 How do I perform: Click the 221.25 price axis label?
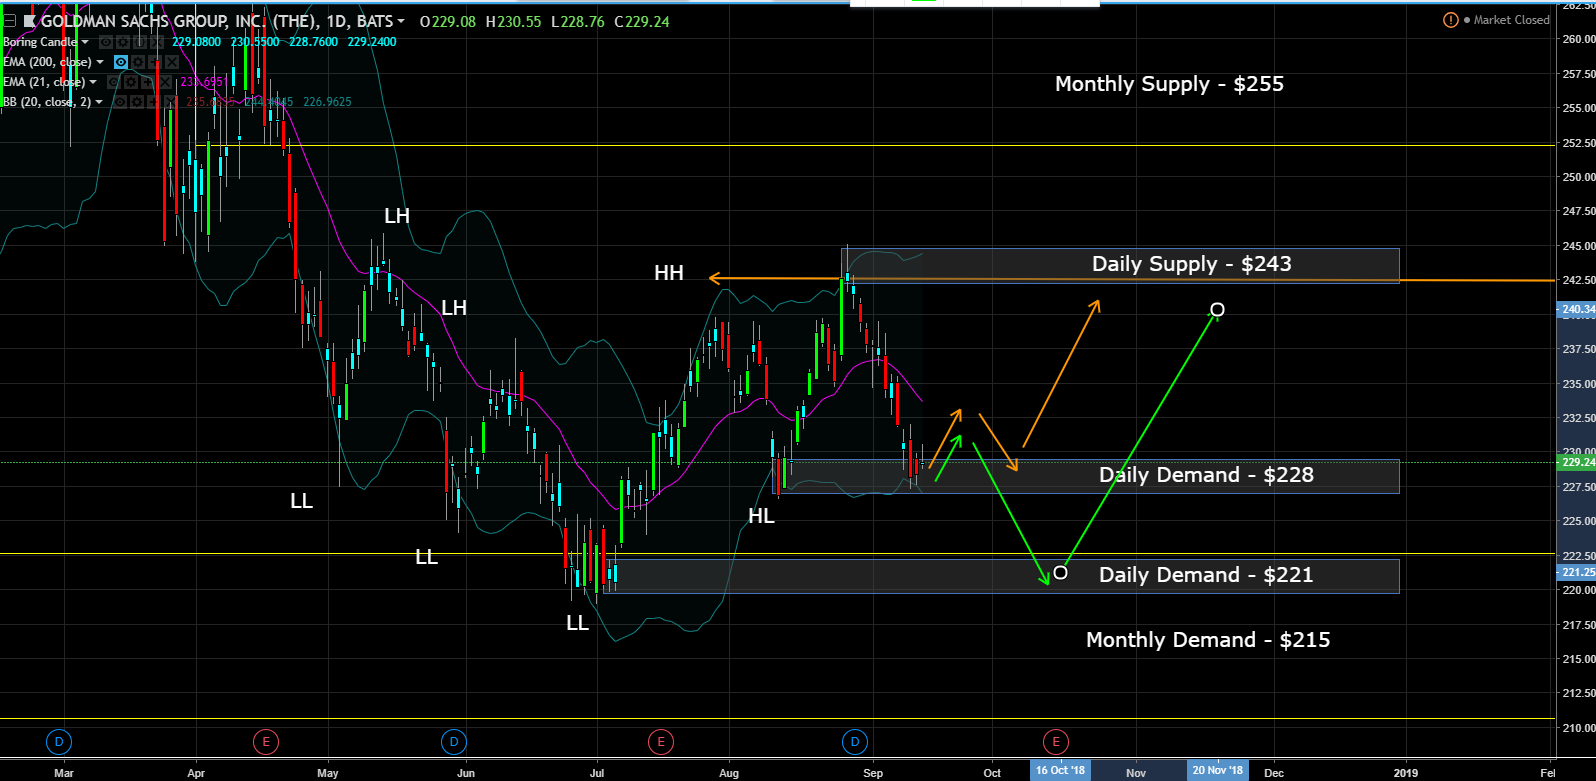(x=1577, y=572)
